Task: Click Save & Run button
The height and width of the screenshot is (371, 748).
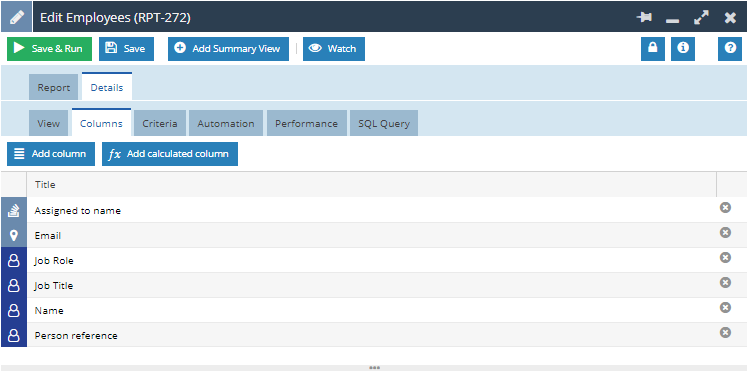Action: coord(50,49)
